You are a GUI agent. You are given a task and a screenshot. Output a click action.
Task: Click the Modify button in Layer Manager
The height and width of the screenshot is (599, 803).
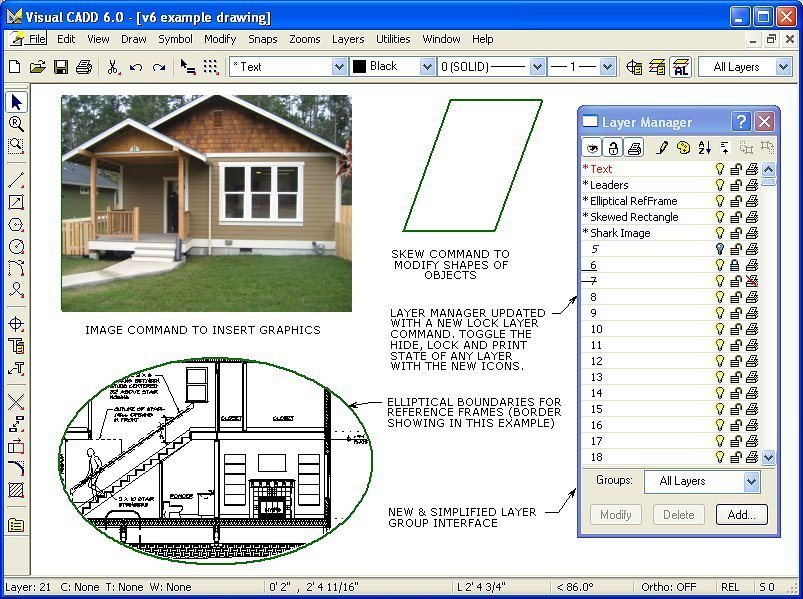616,515
